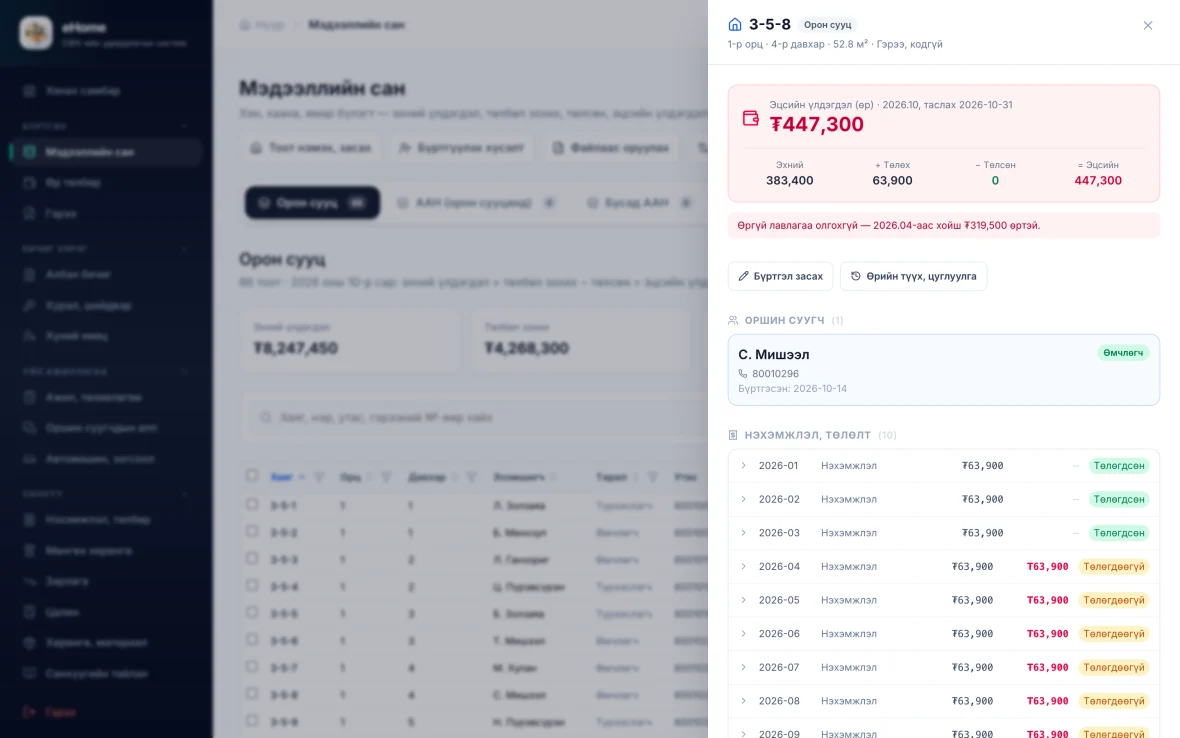The width and height of the screenshot is (1180, 738).
Task: Click the pencil icon on Бүртгэл засах
Action: coord(744,276)
